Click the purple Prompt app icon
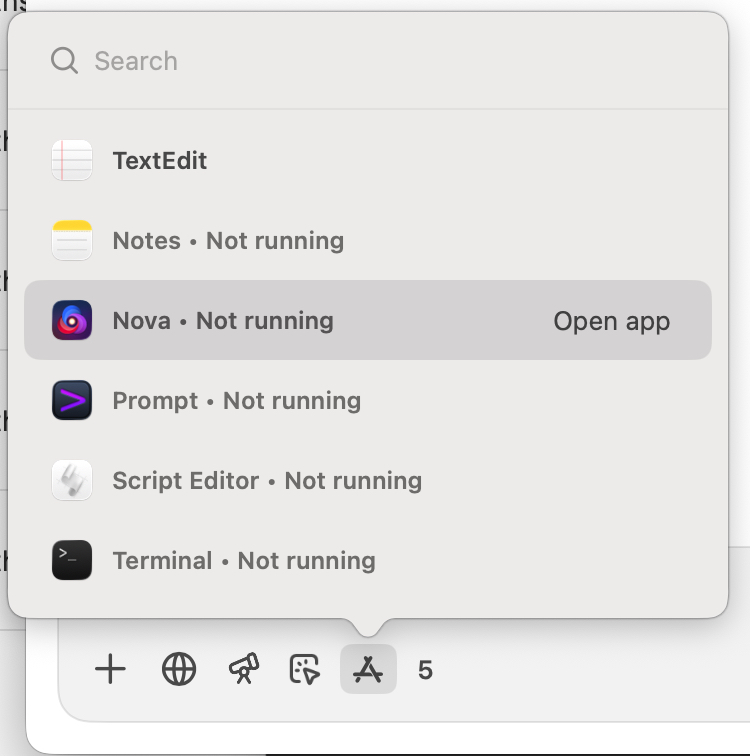The image size is (750, 756). 72,401
